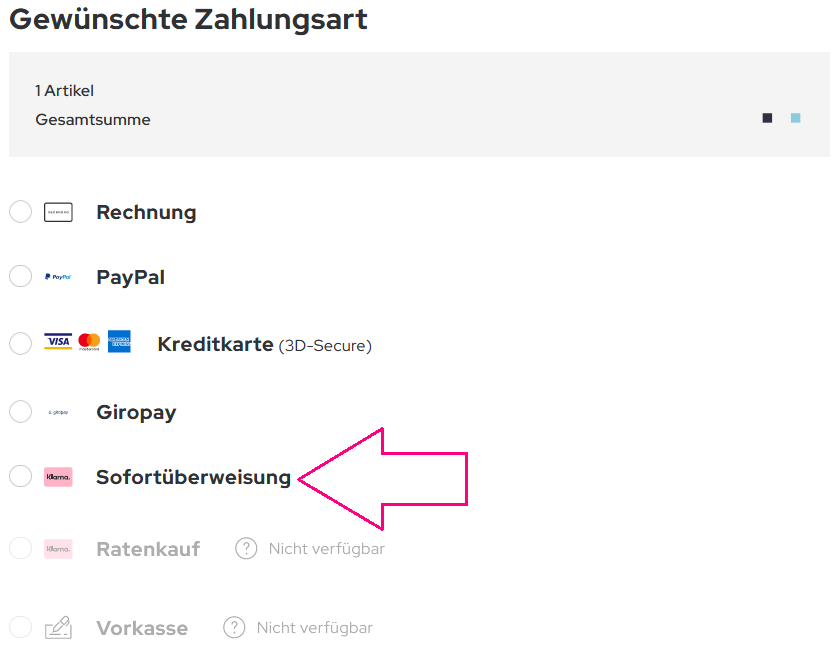Click the Visa card logo
The width and height of the screenshot is (838, 670).
(58, 343)
